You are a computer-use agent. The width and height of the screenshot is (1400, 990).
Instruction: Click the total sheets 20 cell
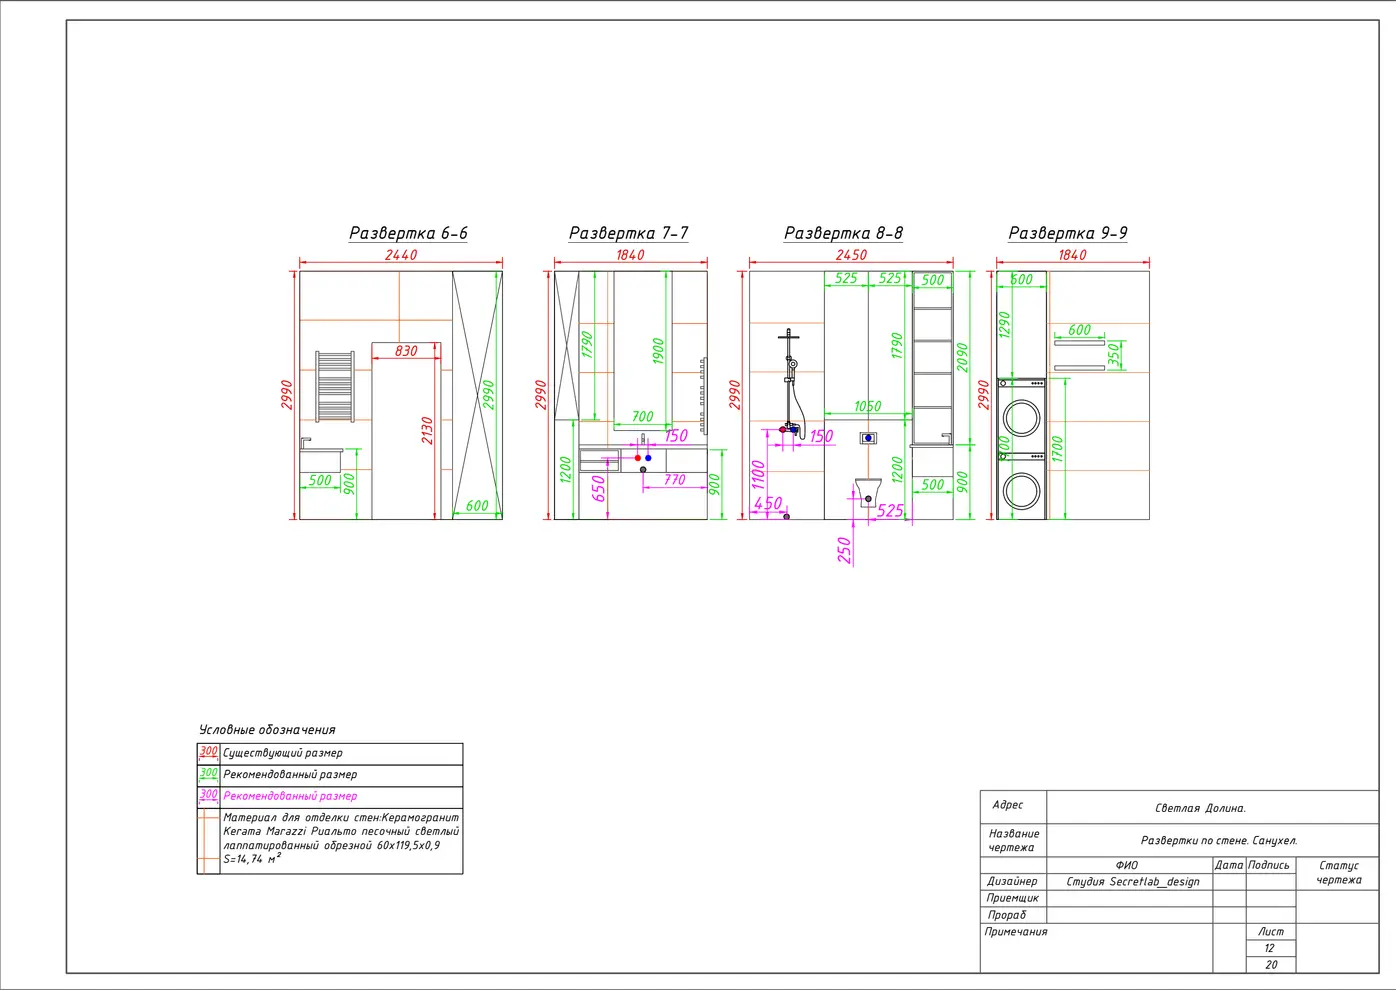(1270, 965)
